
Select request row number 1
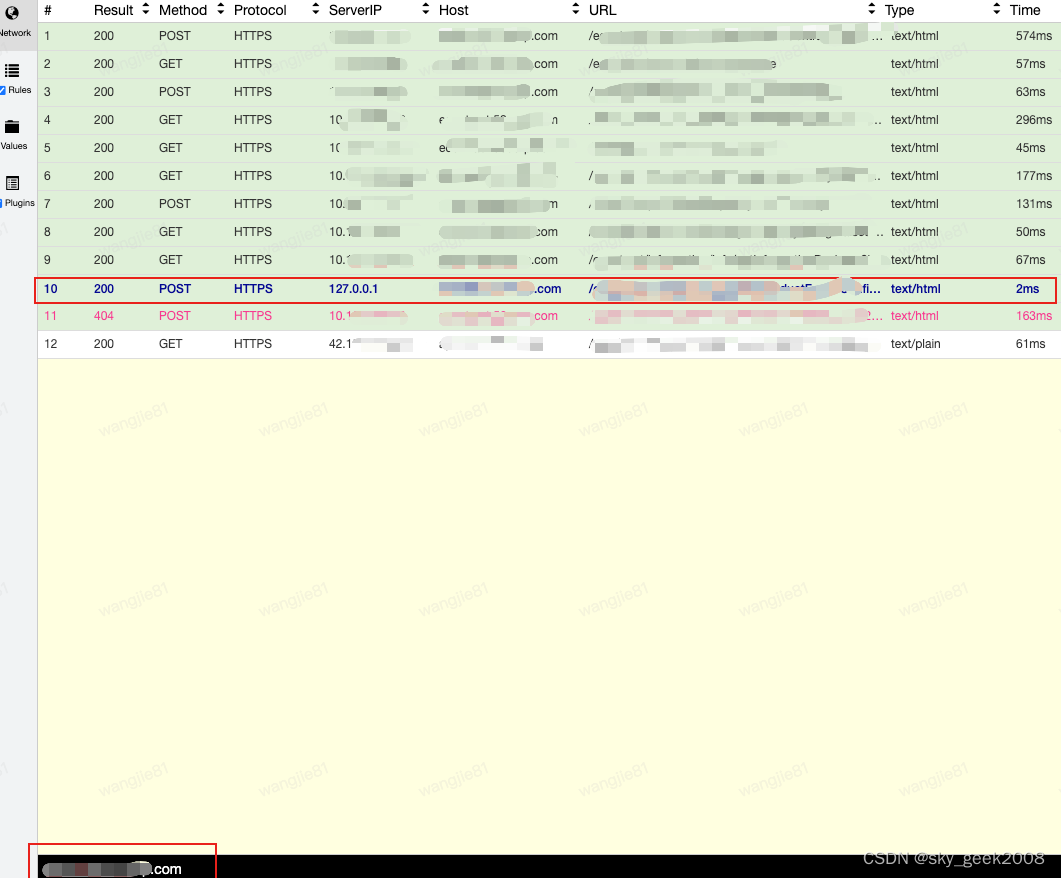click(549, 36)
